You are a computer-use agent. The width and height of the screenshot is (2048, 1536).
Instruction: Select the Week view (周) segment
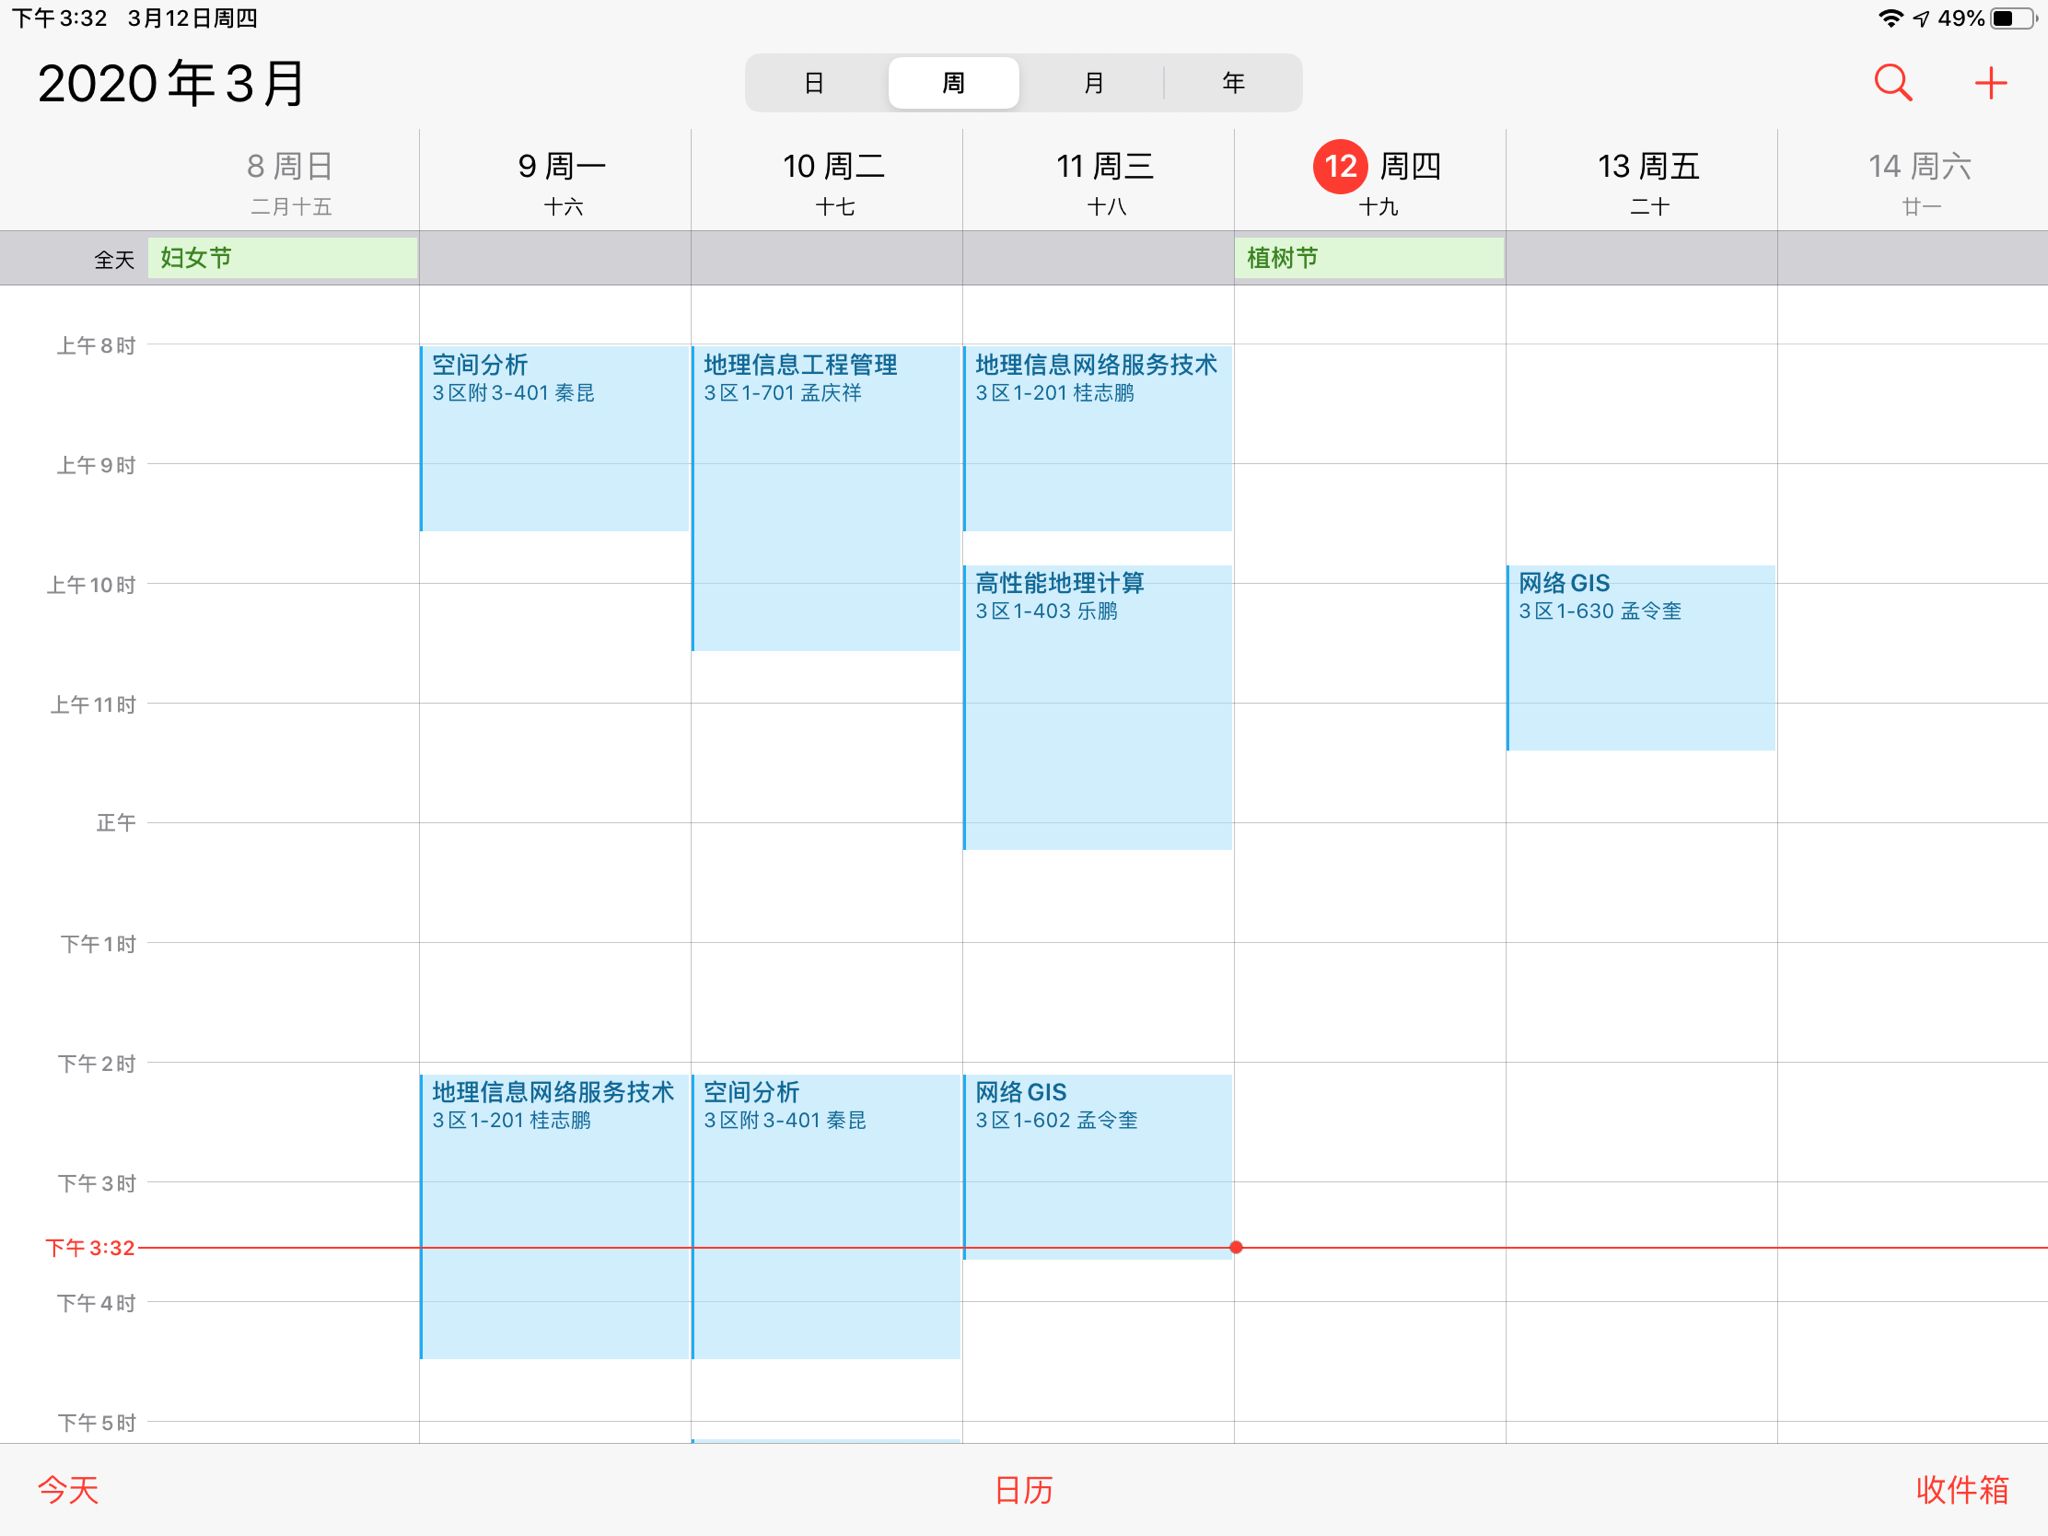tap(954, 83)
